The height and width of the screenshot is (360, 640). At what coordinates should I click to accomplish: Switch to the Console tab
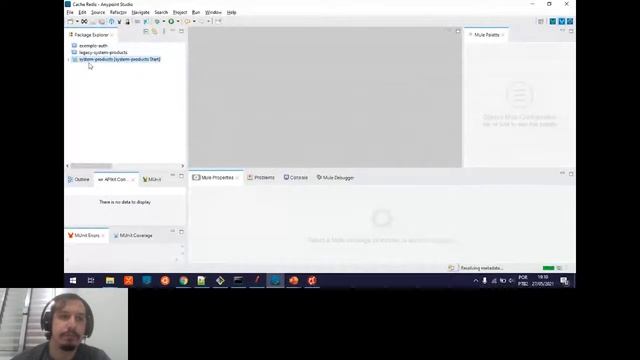[296, 178]
